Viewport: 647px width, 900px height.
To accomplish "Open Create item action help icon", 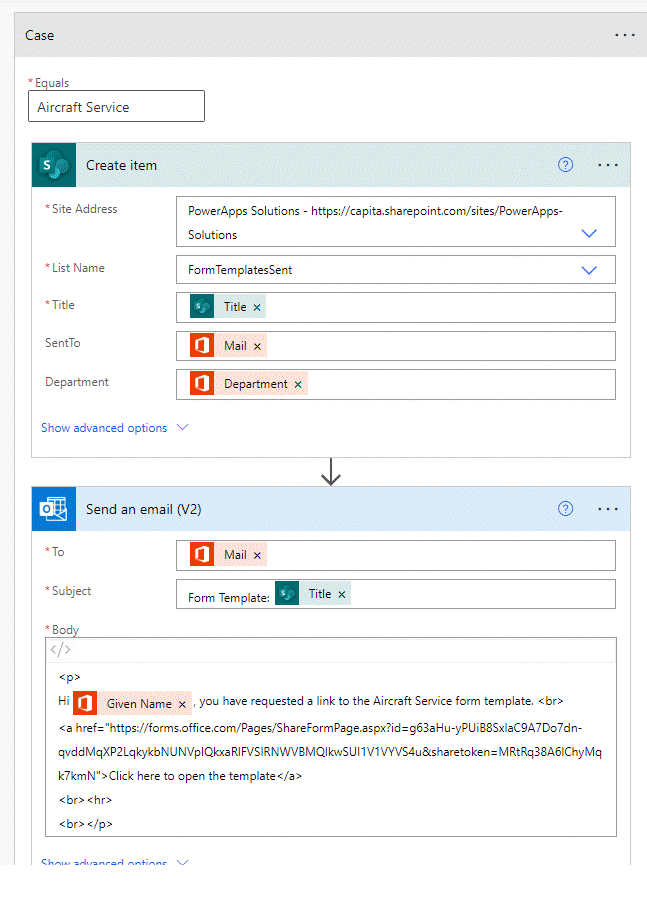I will click(x=566, y=165).
